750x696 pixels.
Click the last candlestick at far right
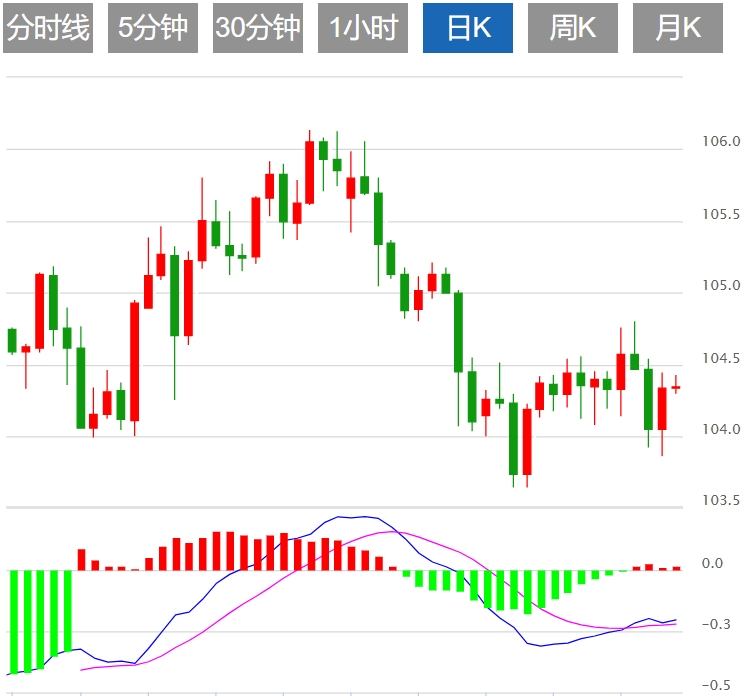(676, 387)
